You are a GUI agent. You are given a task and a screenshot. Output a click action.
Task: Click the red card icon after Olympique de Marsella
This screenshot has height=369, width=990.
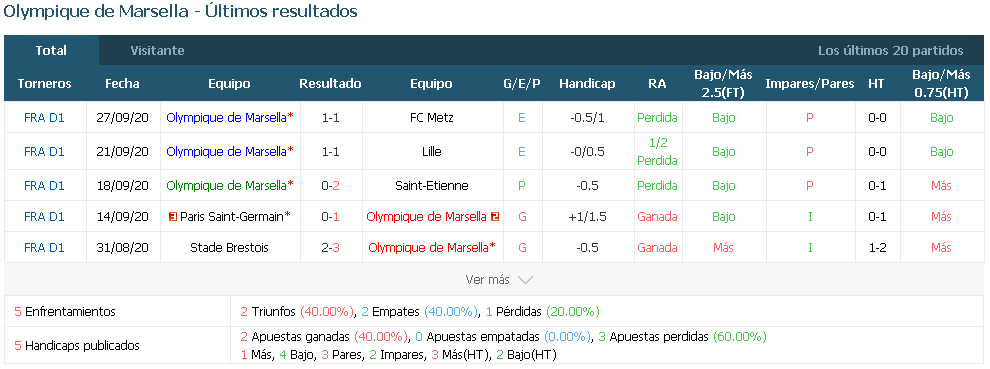[x=495, y=217]
